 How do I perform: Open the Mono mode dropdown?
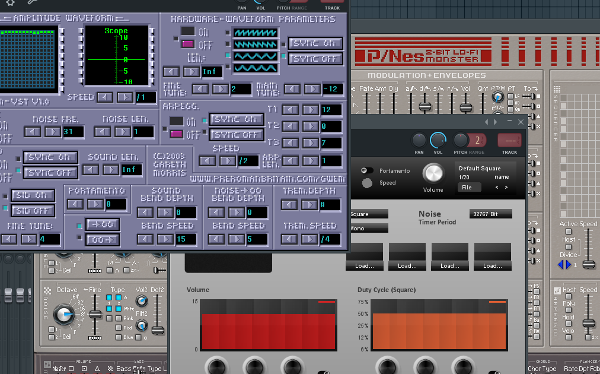pyautogui.click(x=369, y=229)
